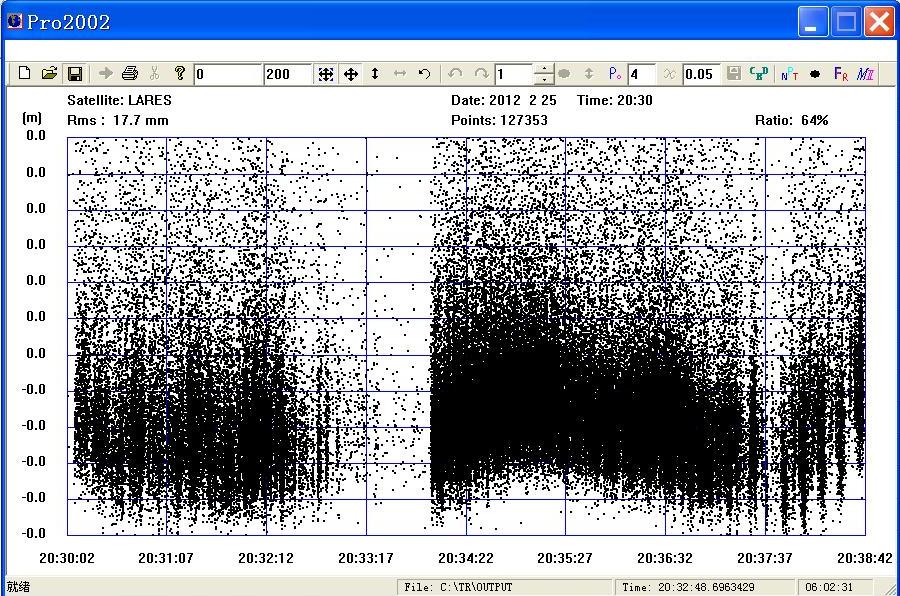Open a file with the folder icon
900x596 pixels.
click(x=49, y=73)
